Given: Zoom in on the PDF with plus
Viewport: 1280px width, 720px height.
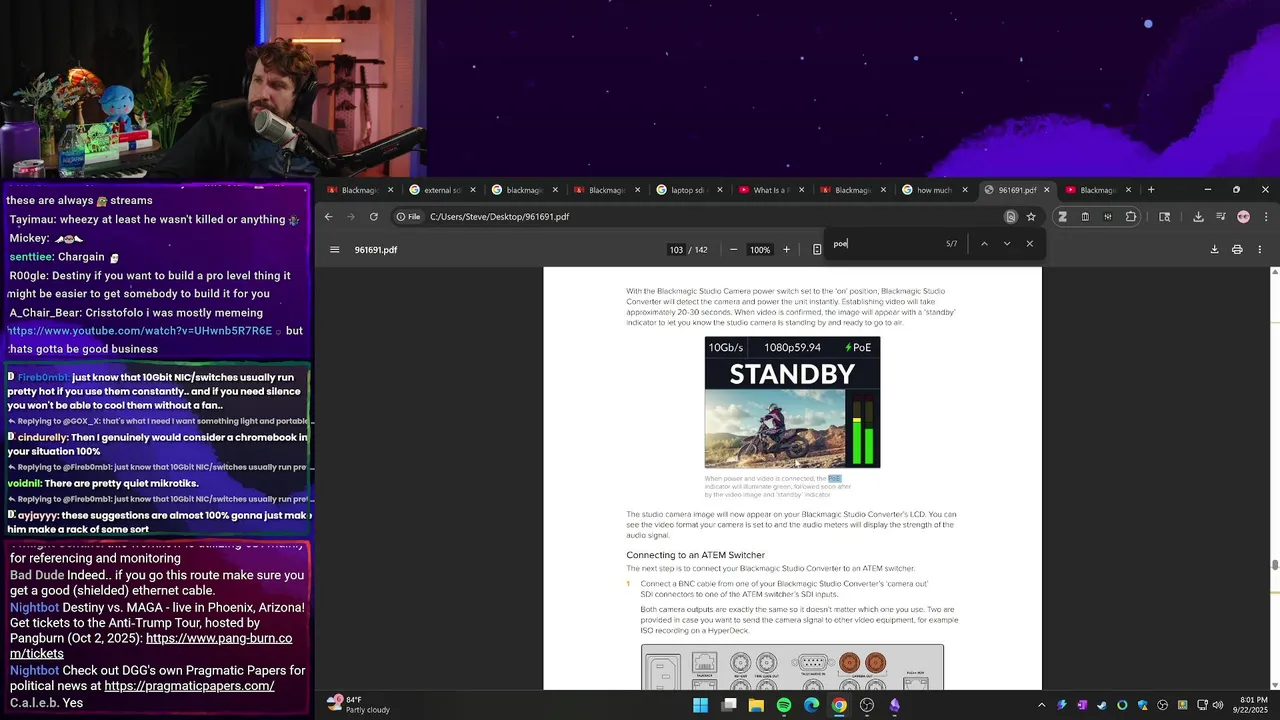Looking at the screenshot, I should 786,250.
